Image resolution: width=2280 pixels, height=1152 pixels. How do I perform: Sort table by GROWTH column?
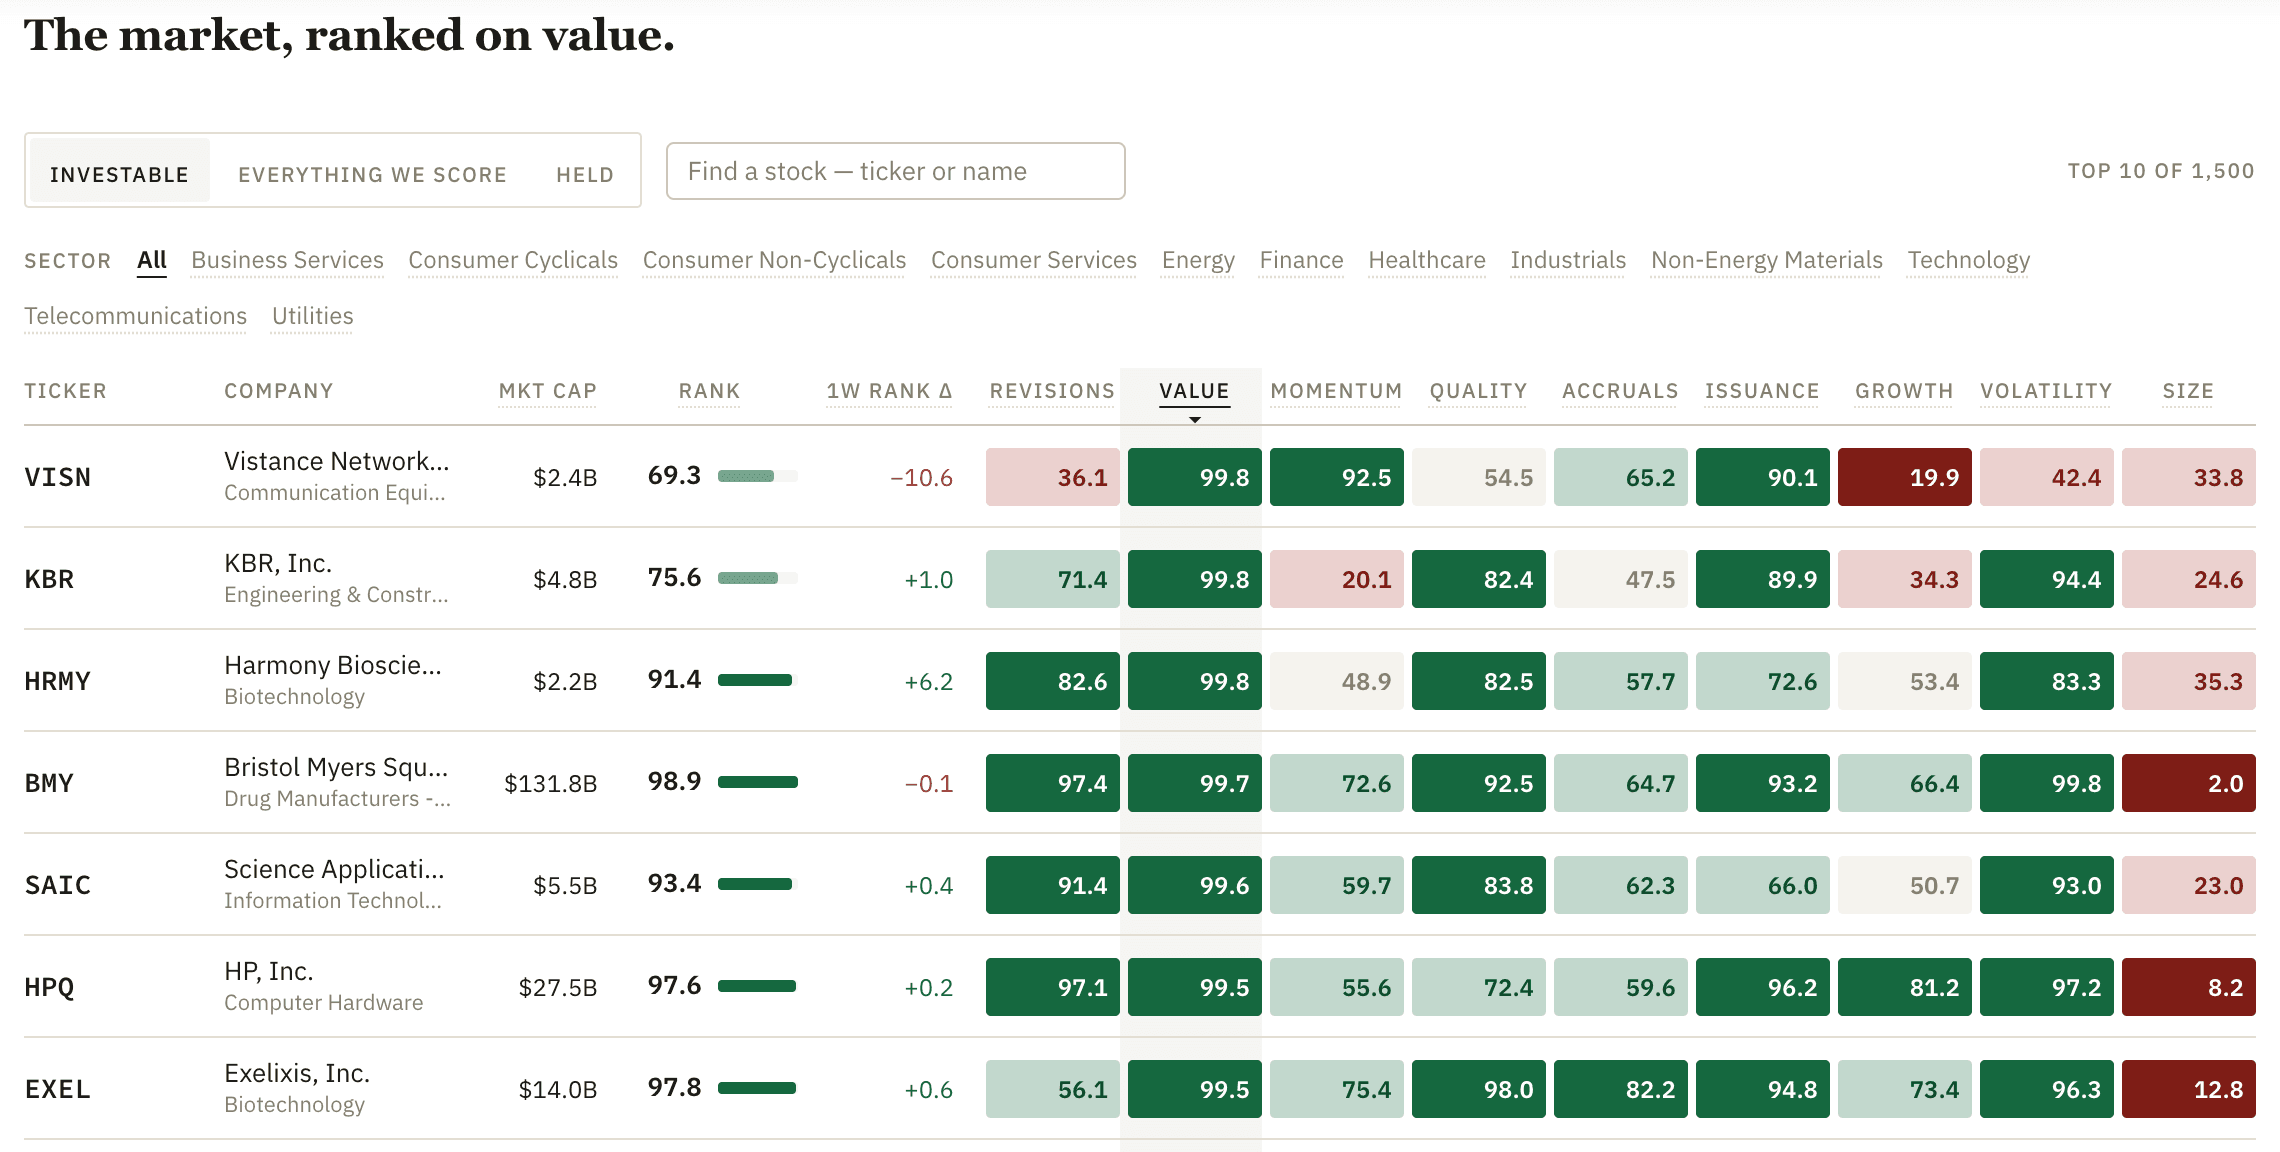[x=1904, y=391]
